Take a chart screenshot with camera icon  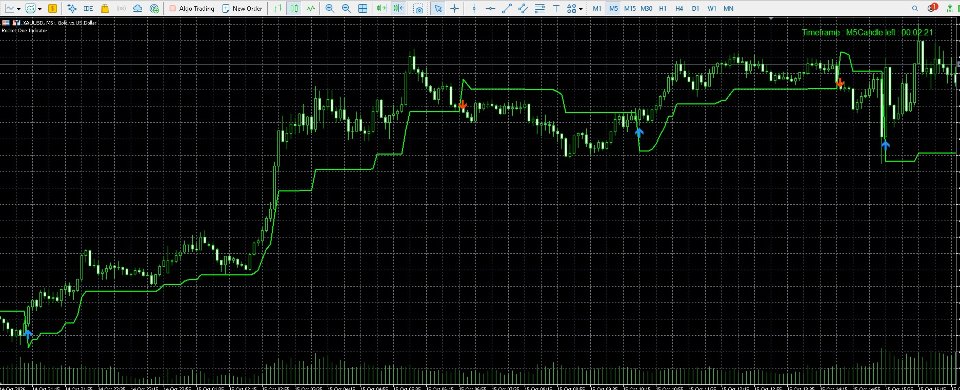click(418, 9)
